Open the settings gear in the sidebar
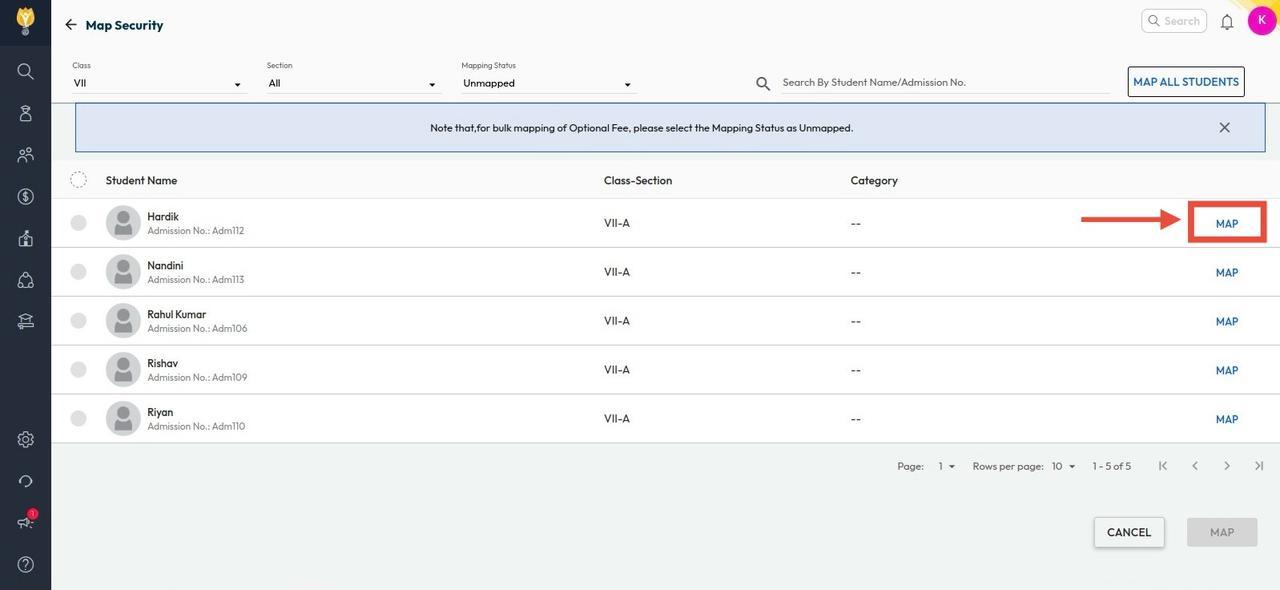Viewport: 1280px width, 590px height. tap(25, 440)
